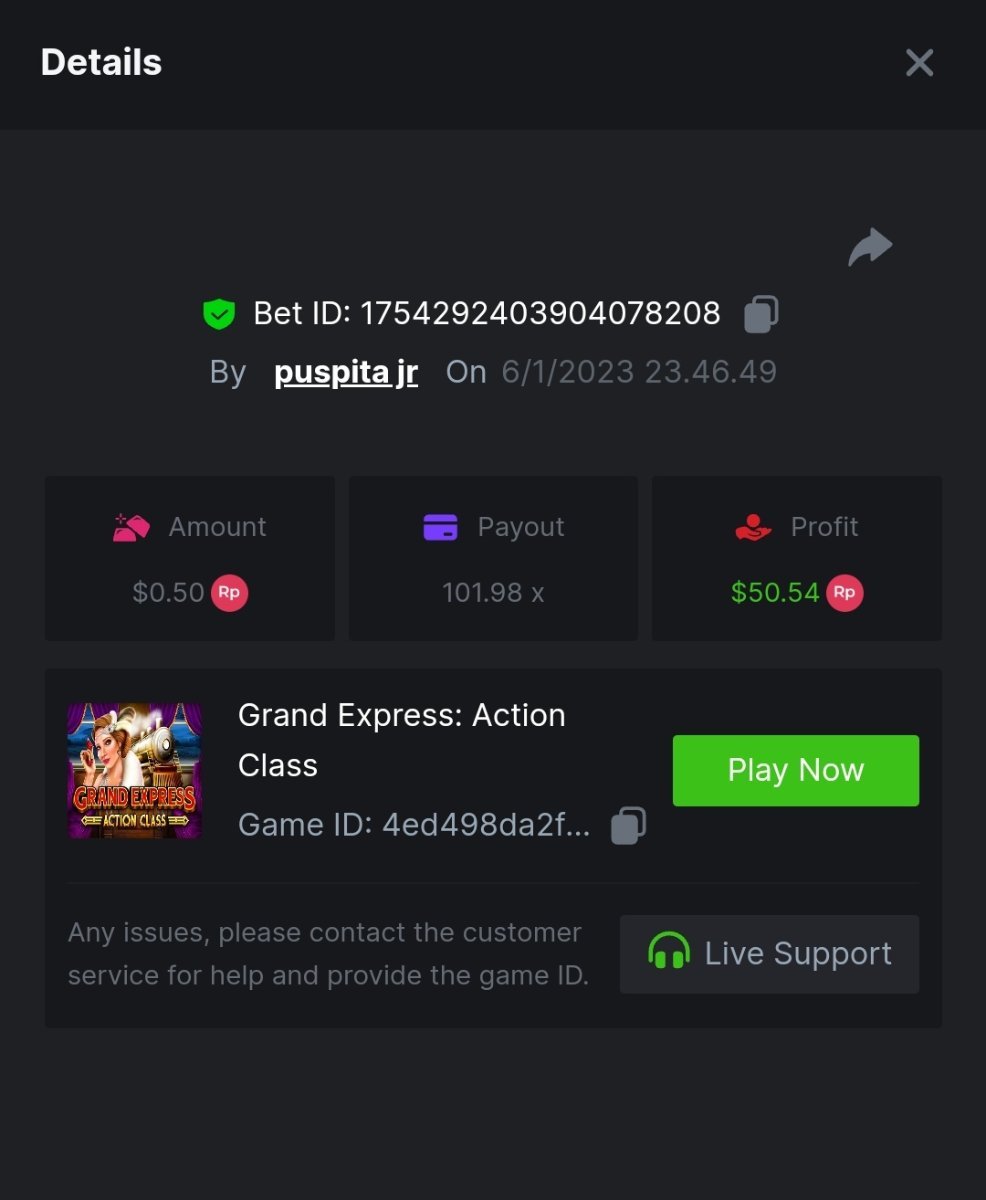Image resolution: width=986 pixels, height=1200 pixels.
Task: Open puspita jr user profile
Action: [346, 372]
